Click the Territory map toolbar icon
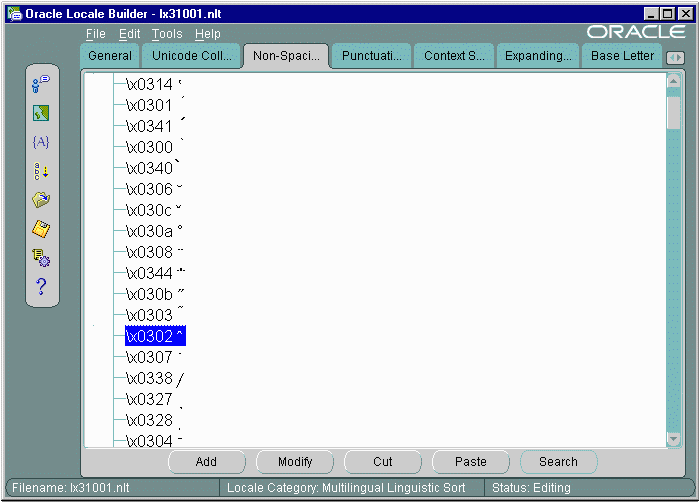The image size is (700, 503). pos(41,114)
